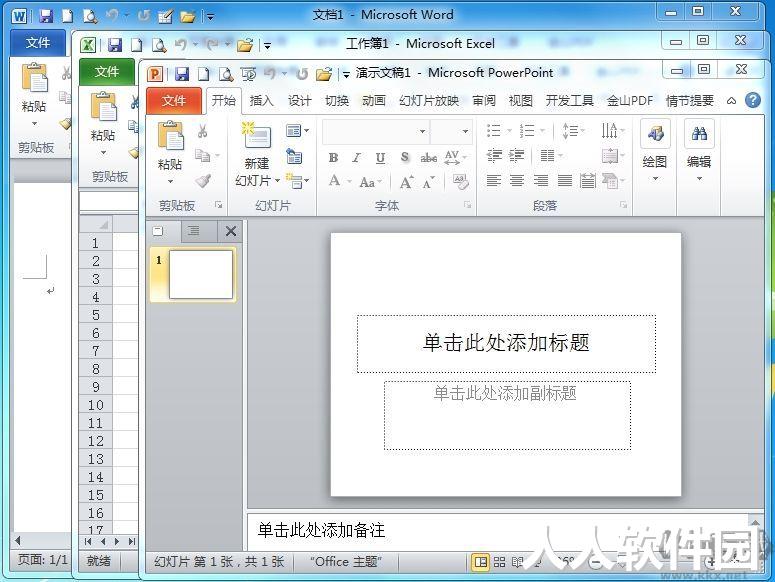Select slide 1 thumbnail
The image size is (775, 582).
pyautogui.click(x=201, y=274)
